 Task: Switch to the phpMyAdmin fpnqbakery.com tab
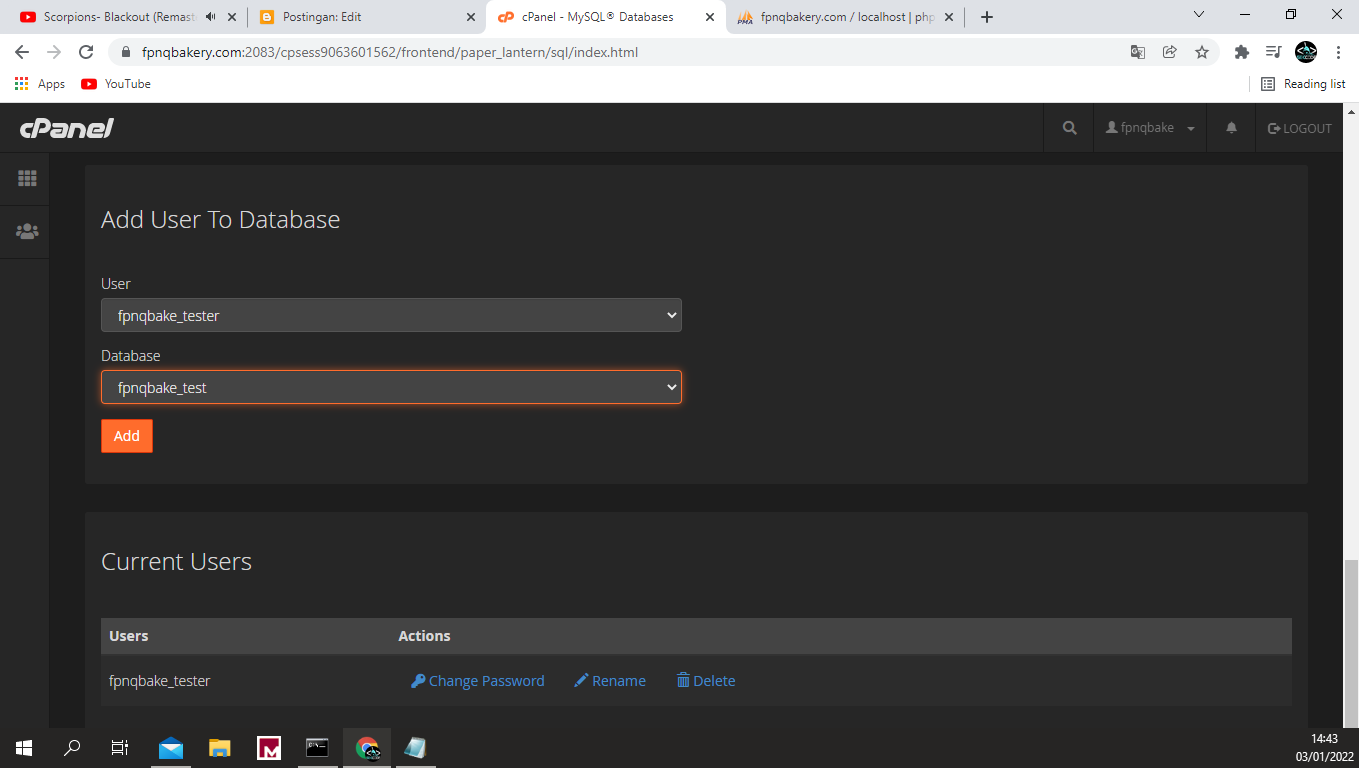tap(846, 17)
